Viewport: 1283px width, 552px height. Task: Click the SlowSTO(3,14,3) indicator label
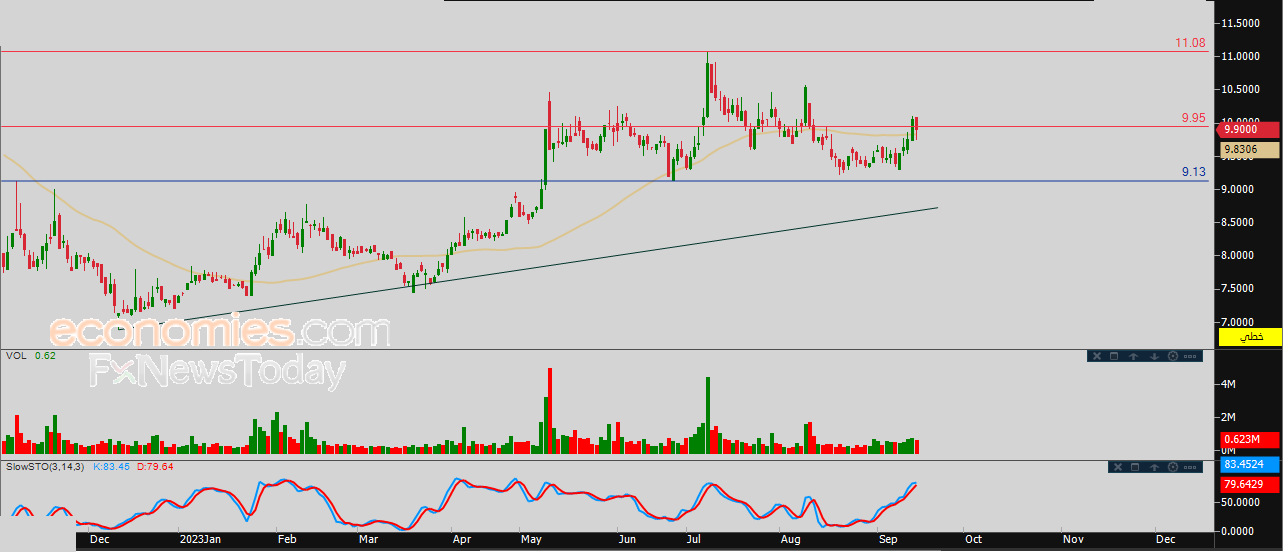[x=45, y=466]
